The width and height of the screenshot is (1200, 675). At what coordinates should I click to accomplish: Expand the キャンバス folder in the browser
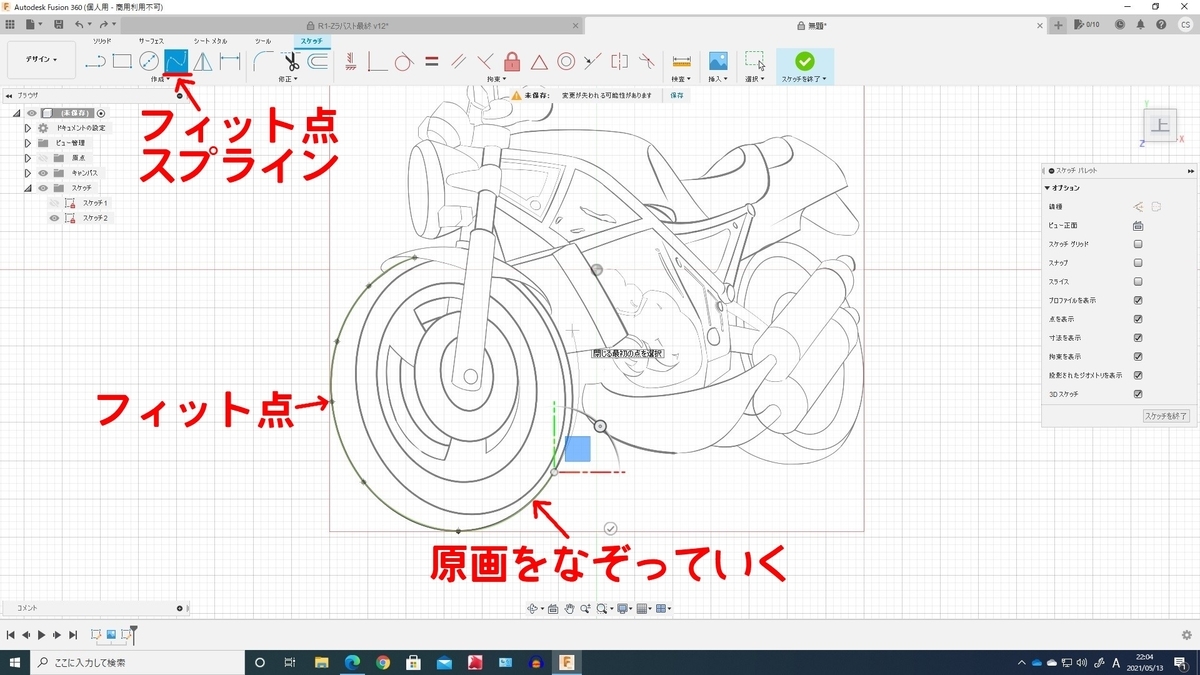(x=28, y=173)
